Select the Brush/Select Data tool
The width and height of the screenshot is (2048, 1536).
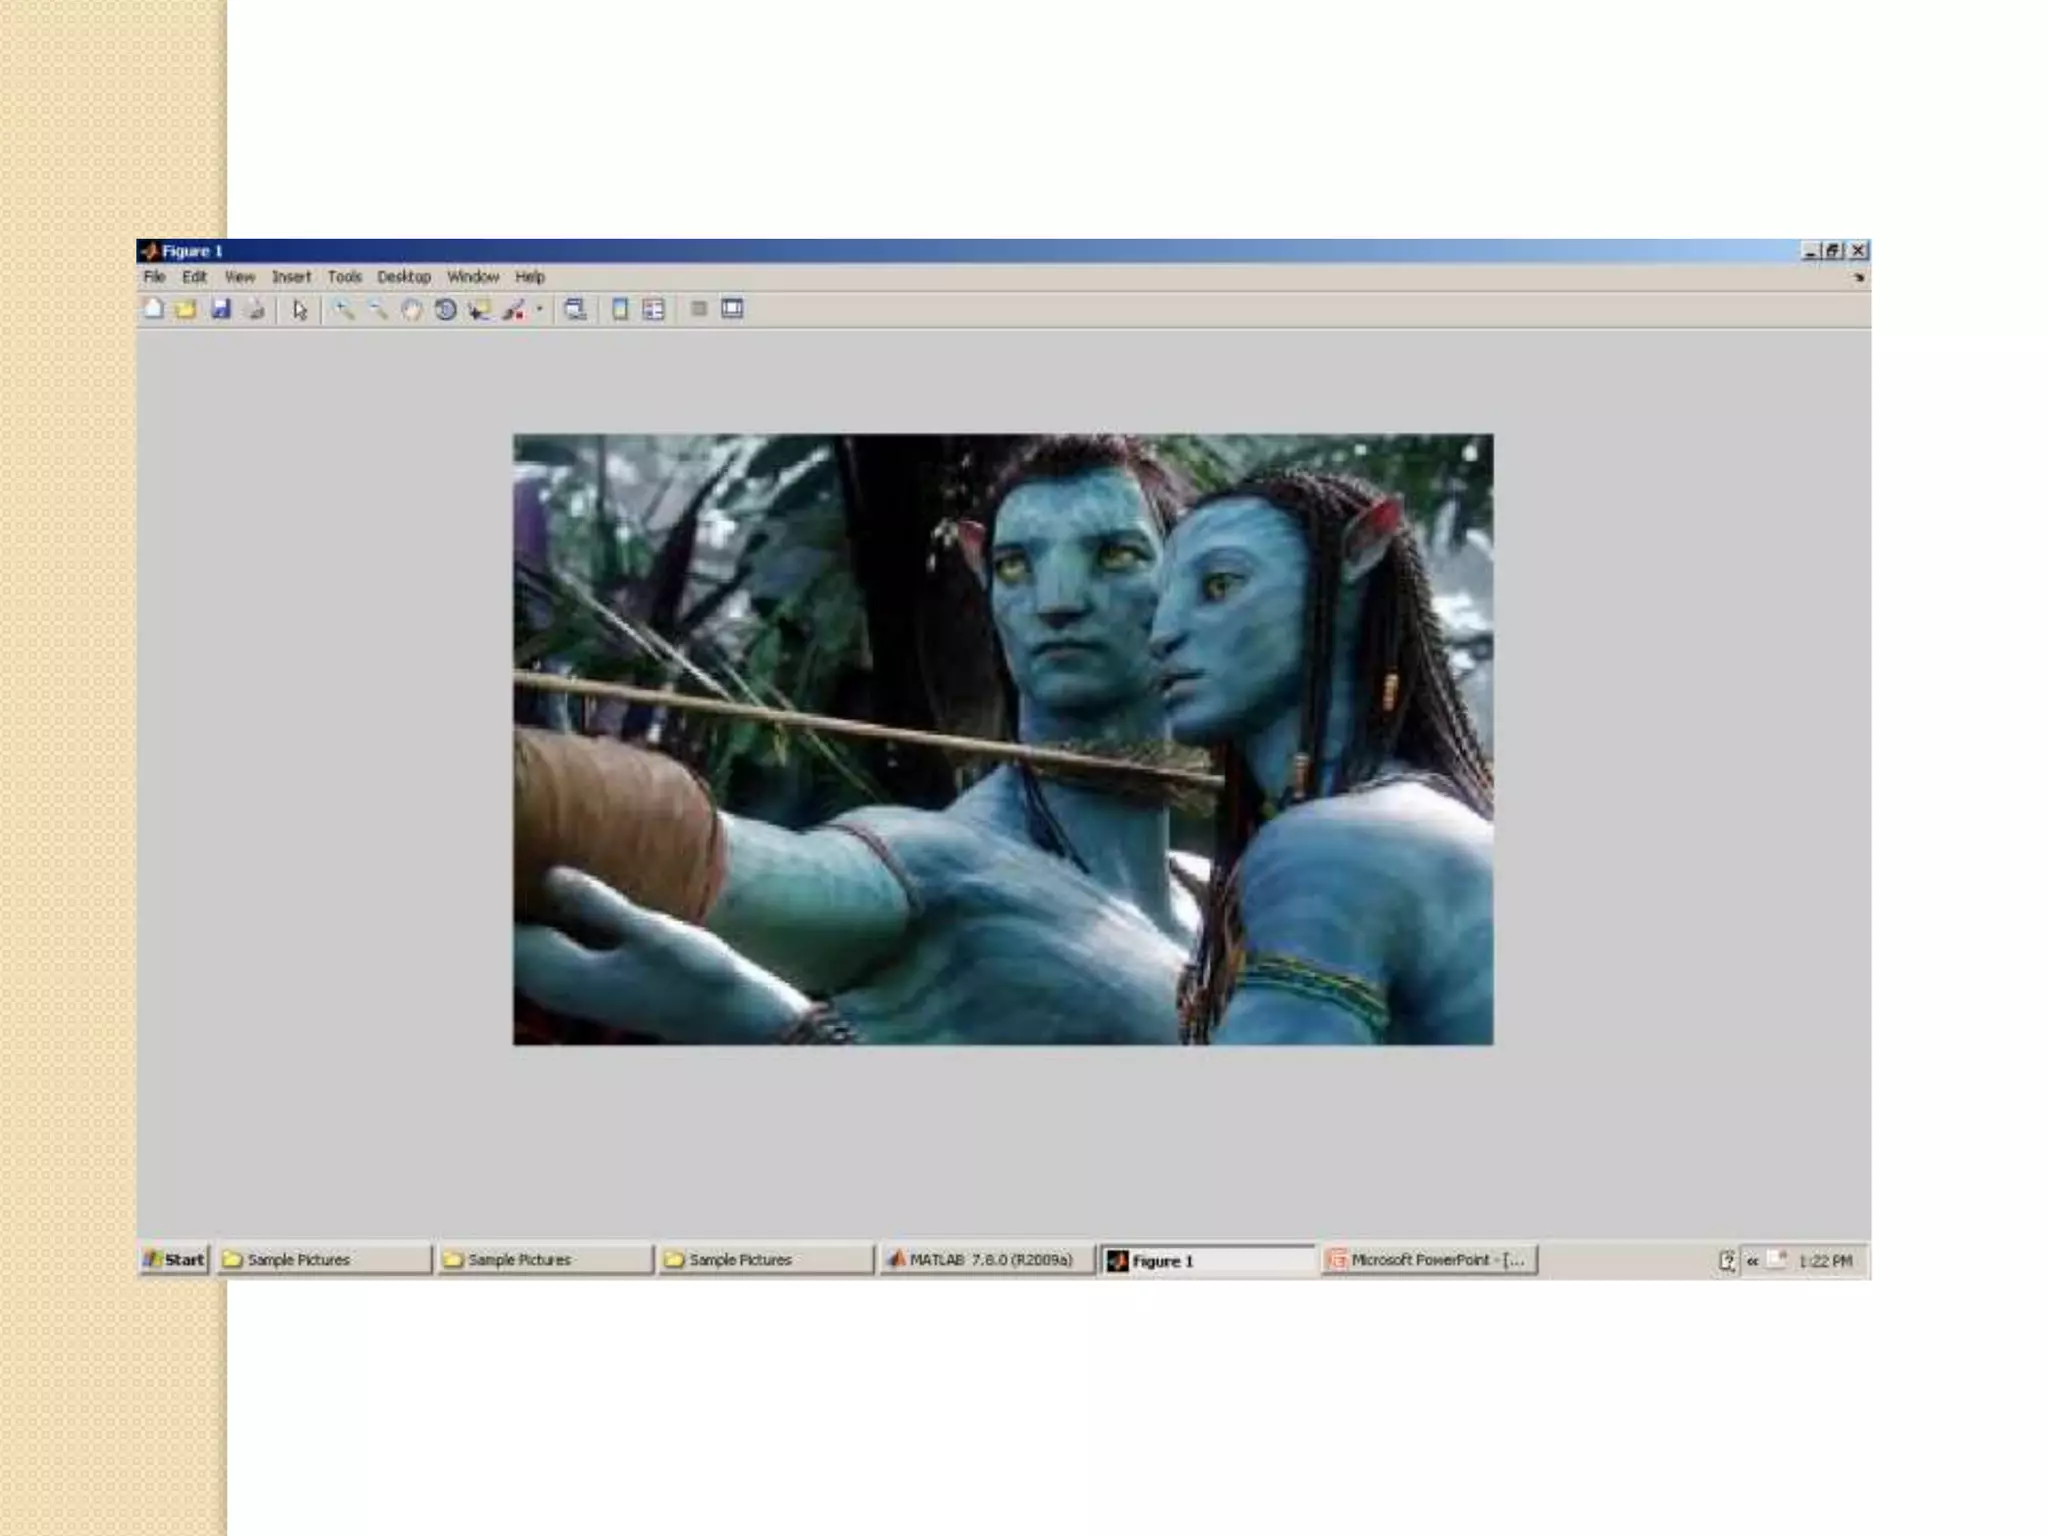click(x=514, y=310)
